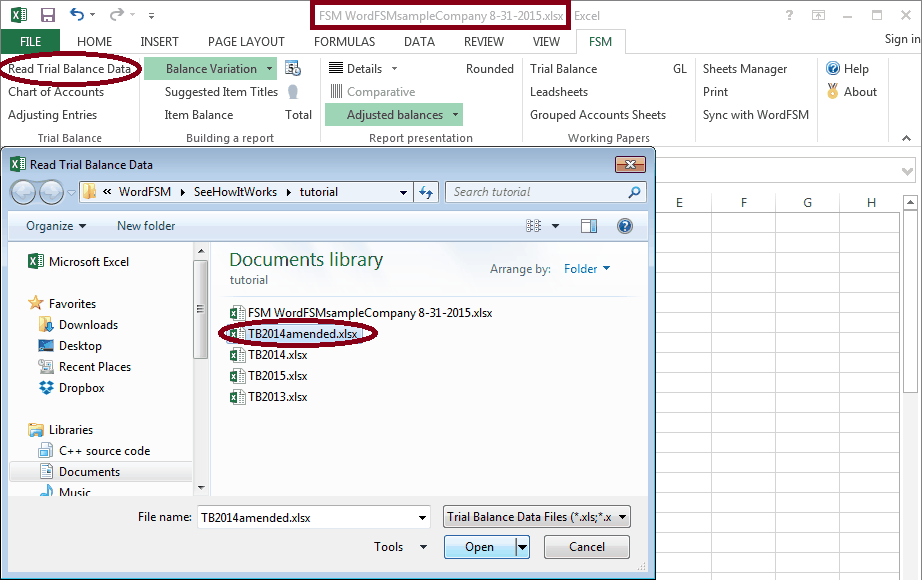The width and height of the screenshot is (922, 580).
Task: Expand the Adjusted balances dropdown arrow
Action: pos(456,115)
